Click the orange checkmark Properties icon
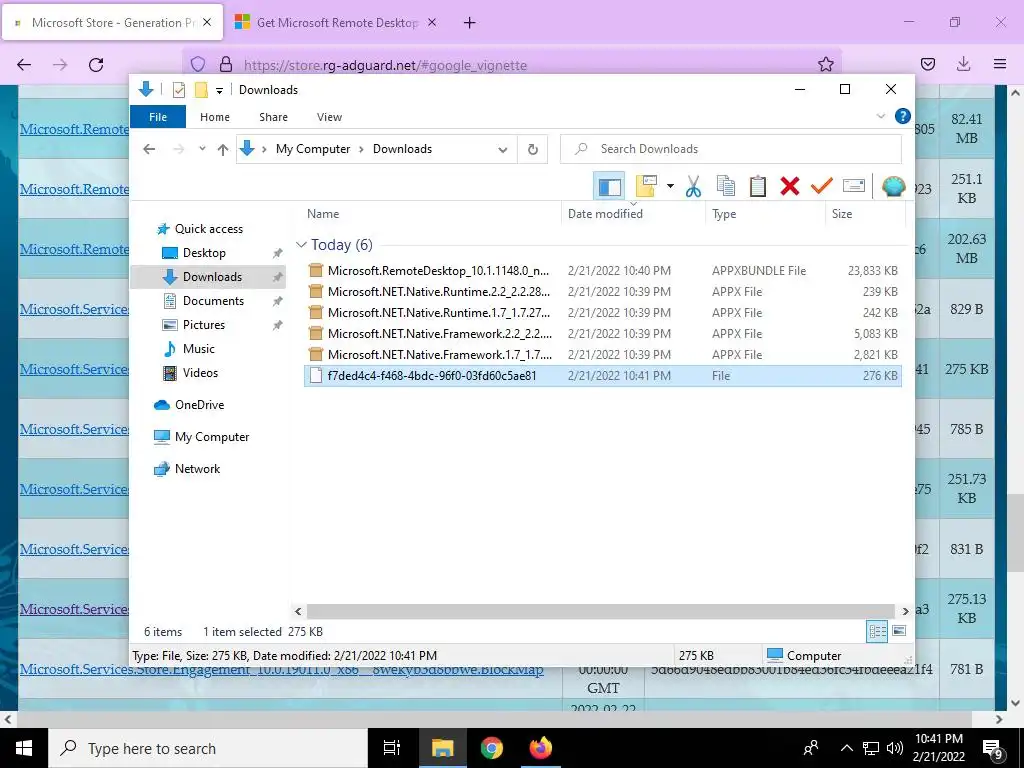 (822, 186)
